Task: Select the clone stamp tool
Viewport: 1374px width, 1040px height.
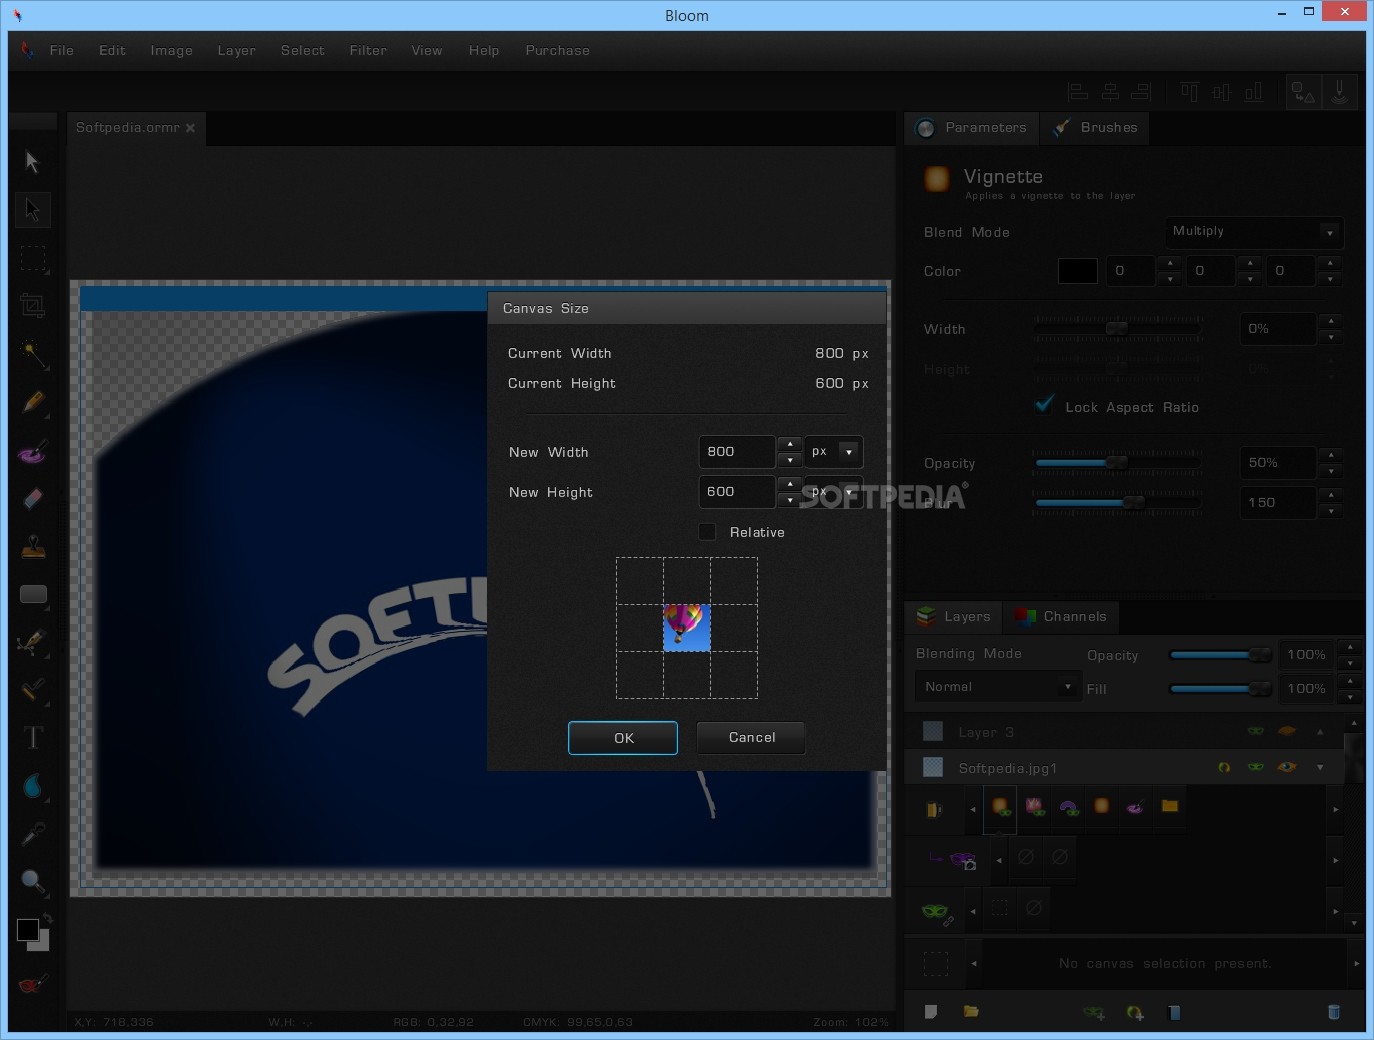Action: pos(33,546)
